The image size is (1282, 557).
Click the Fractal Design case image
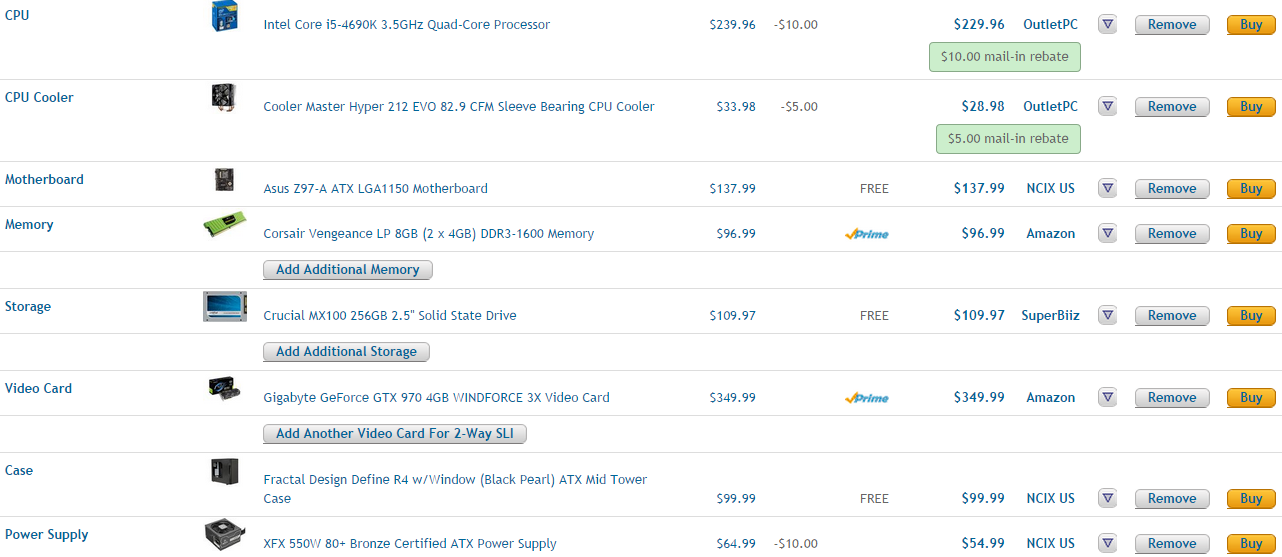tap(224, 471)
